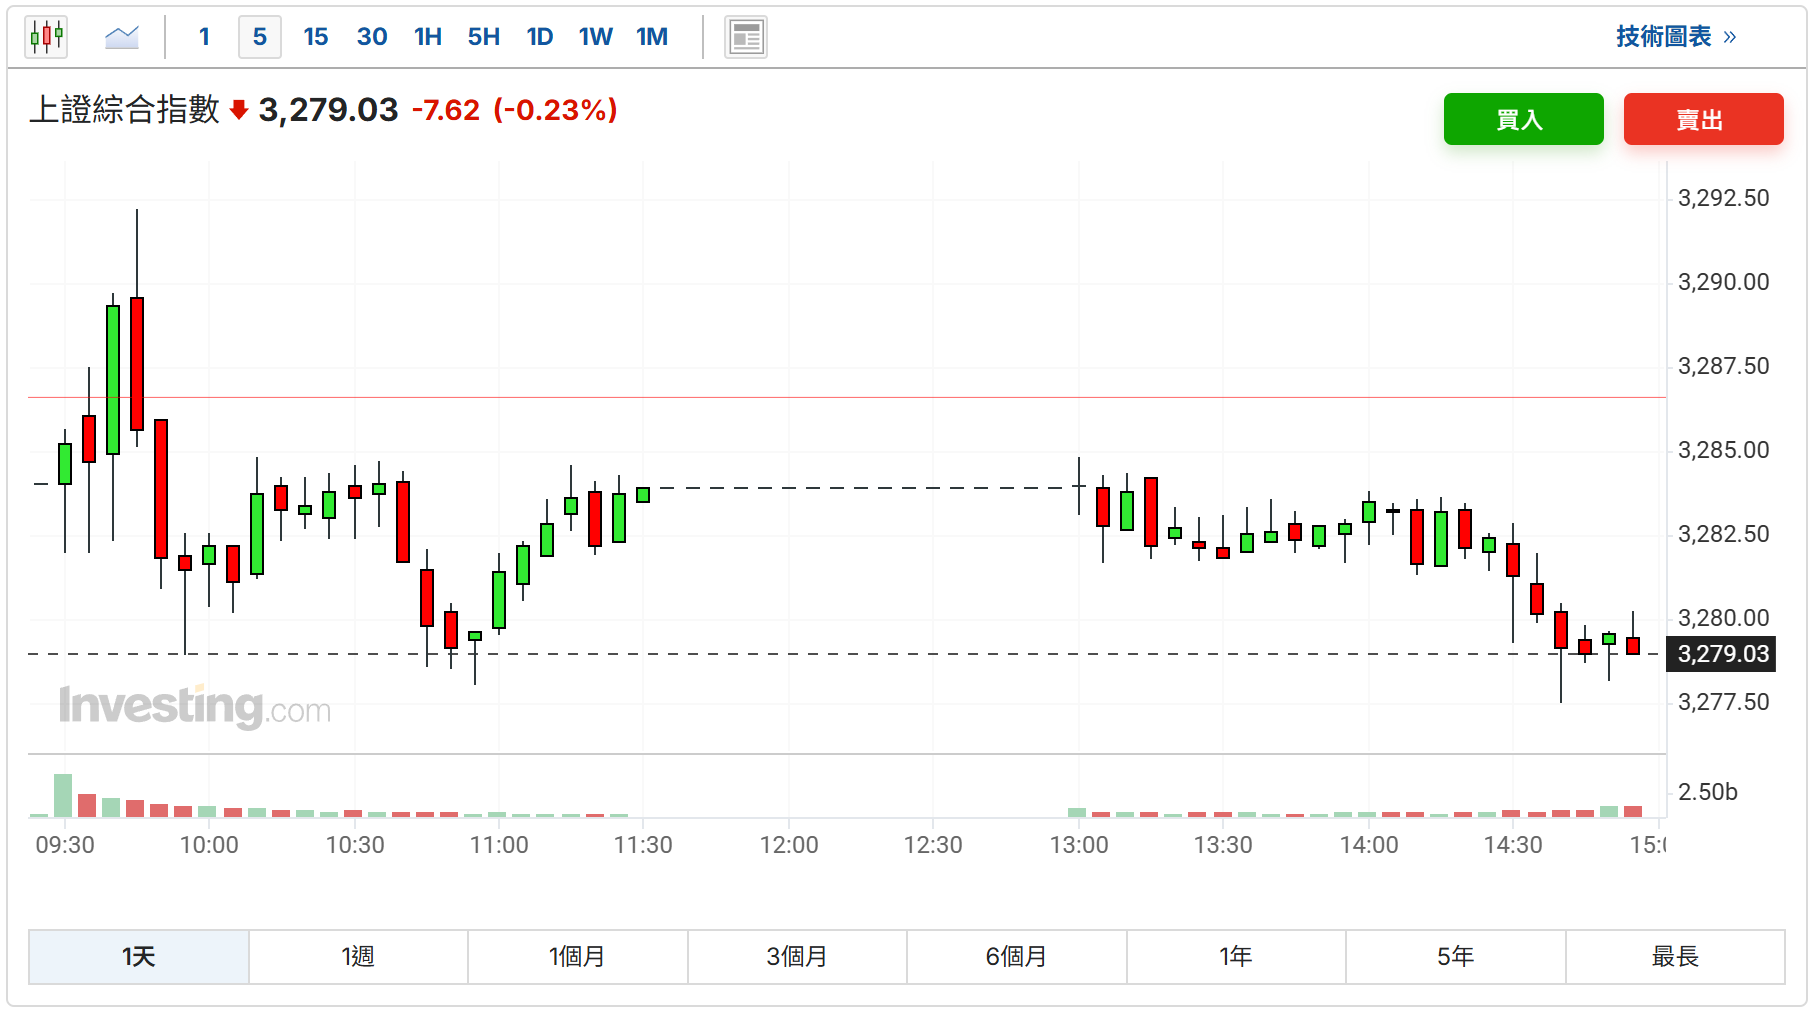The width and height of the screenshot is (1815, 1015).
Task: Click the 13:30 time axis label
Action: click(1223, 845)
